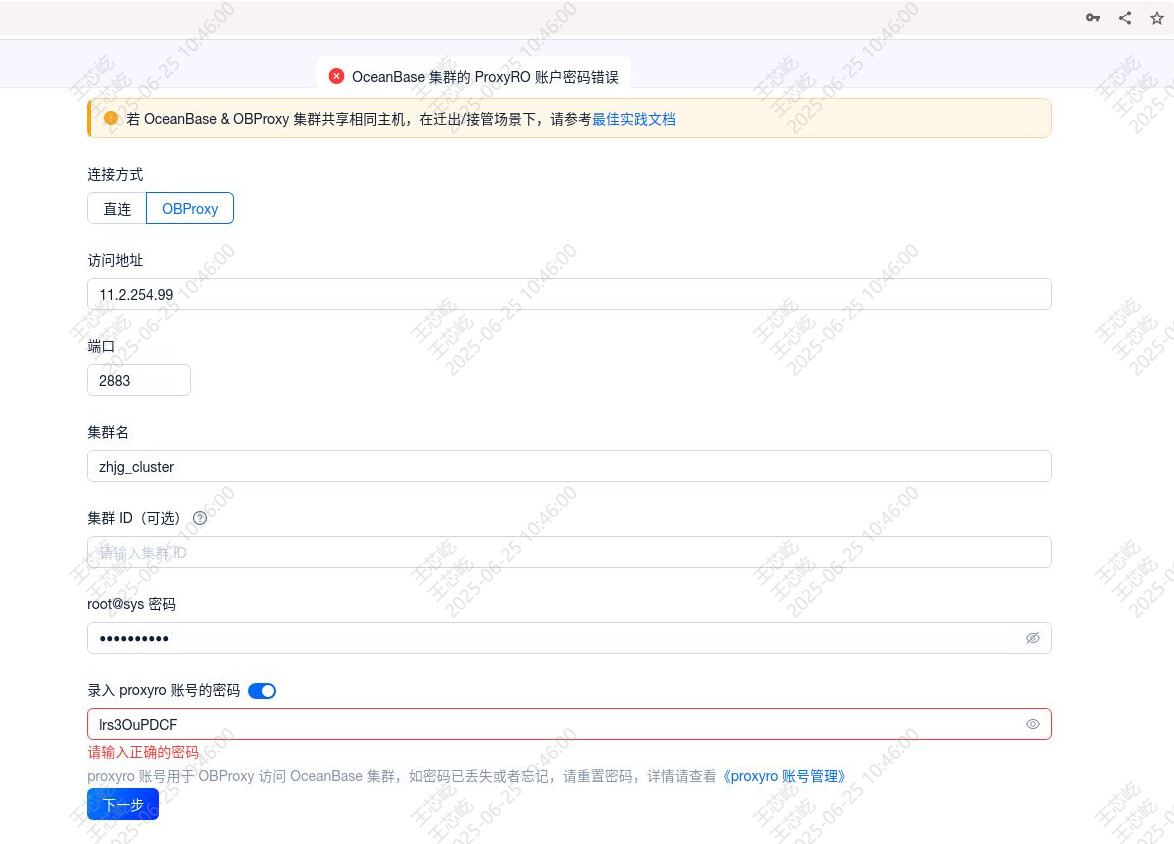The width and height of the screenshot is (1174, 844).
Task: Click the root@sys 密码 label
Action: 131,604
